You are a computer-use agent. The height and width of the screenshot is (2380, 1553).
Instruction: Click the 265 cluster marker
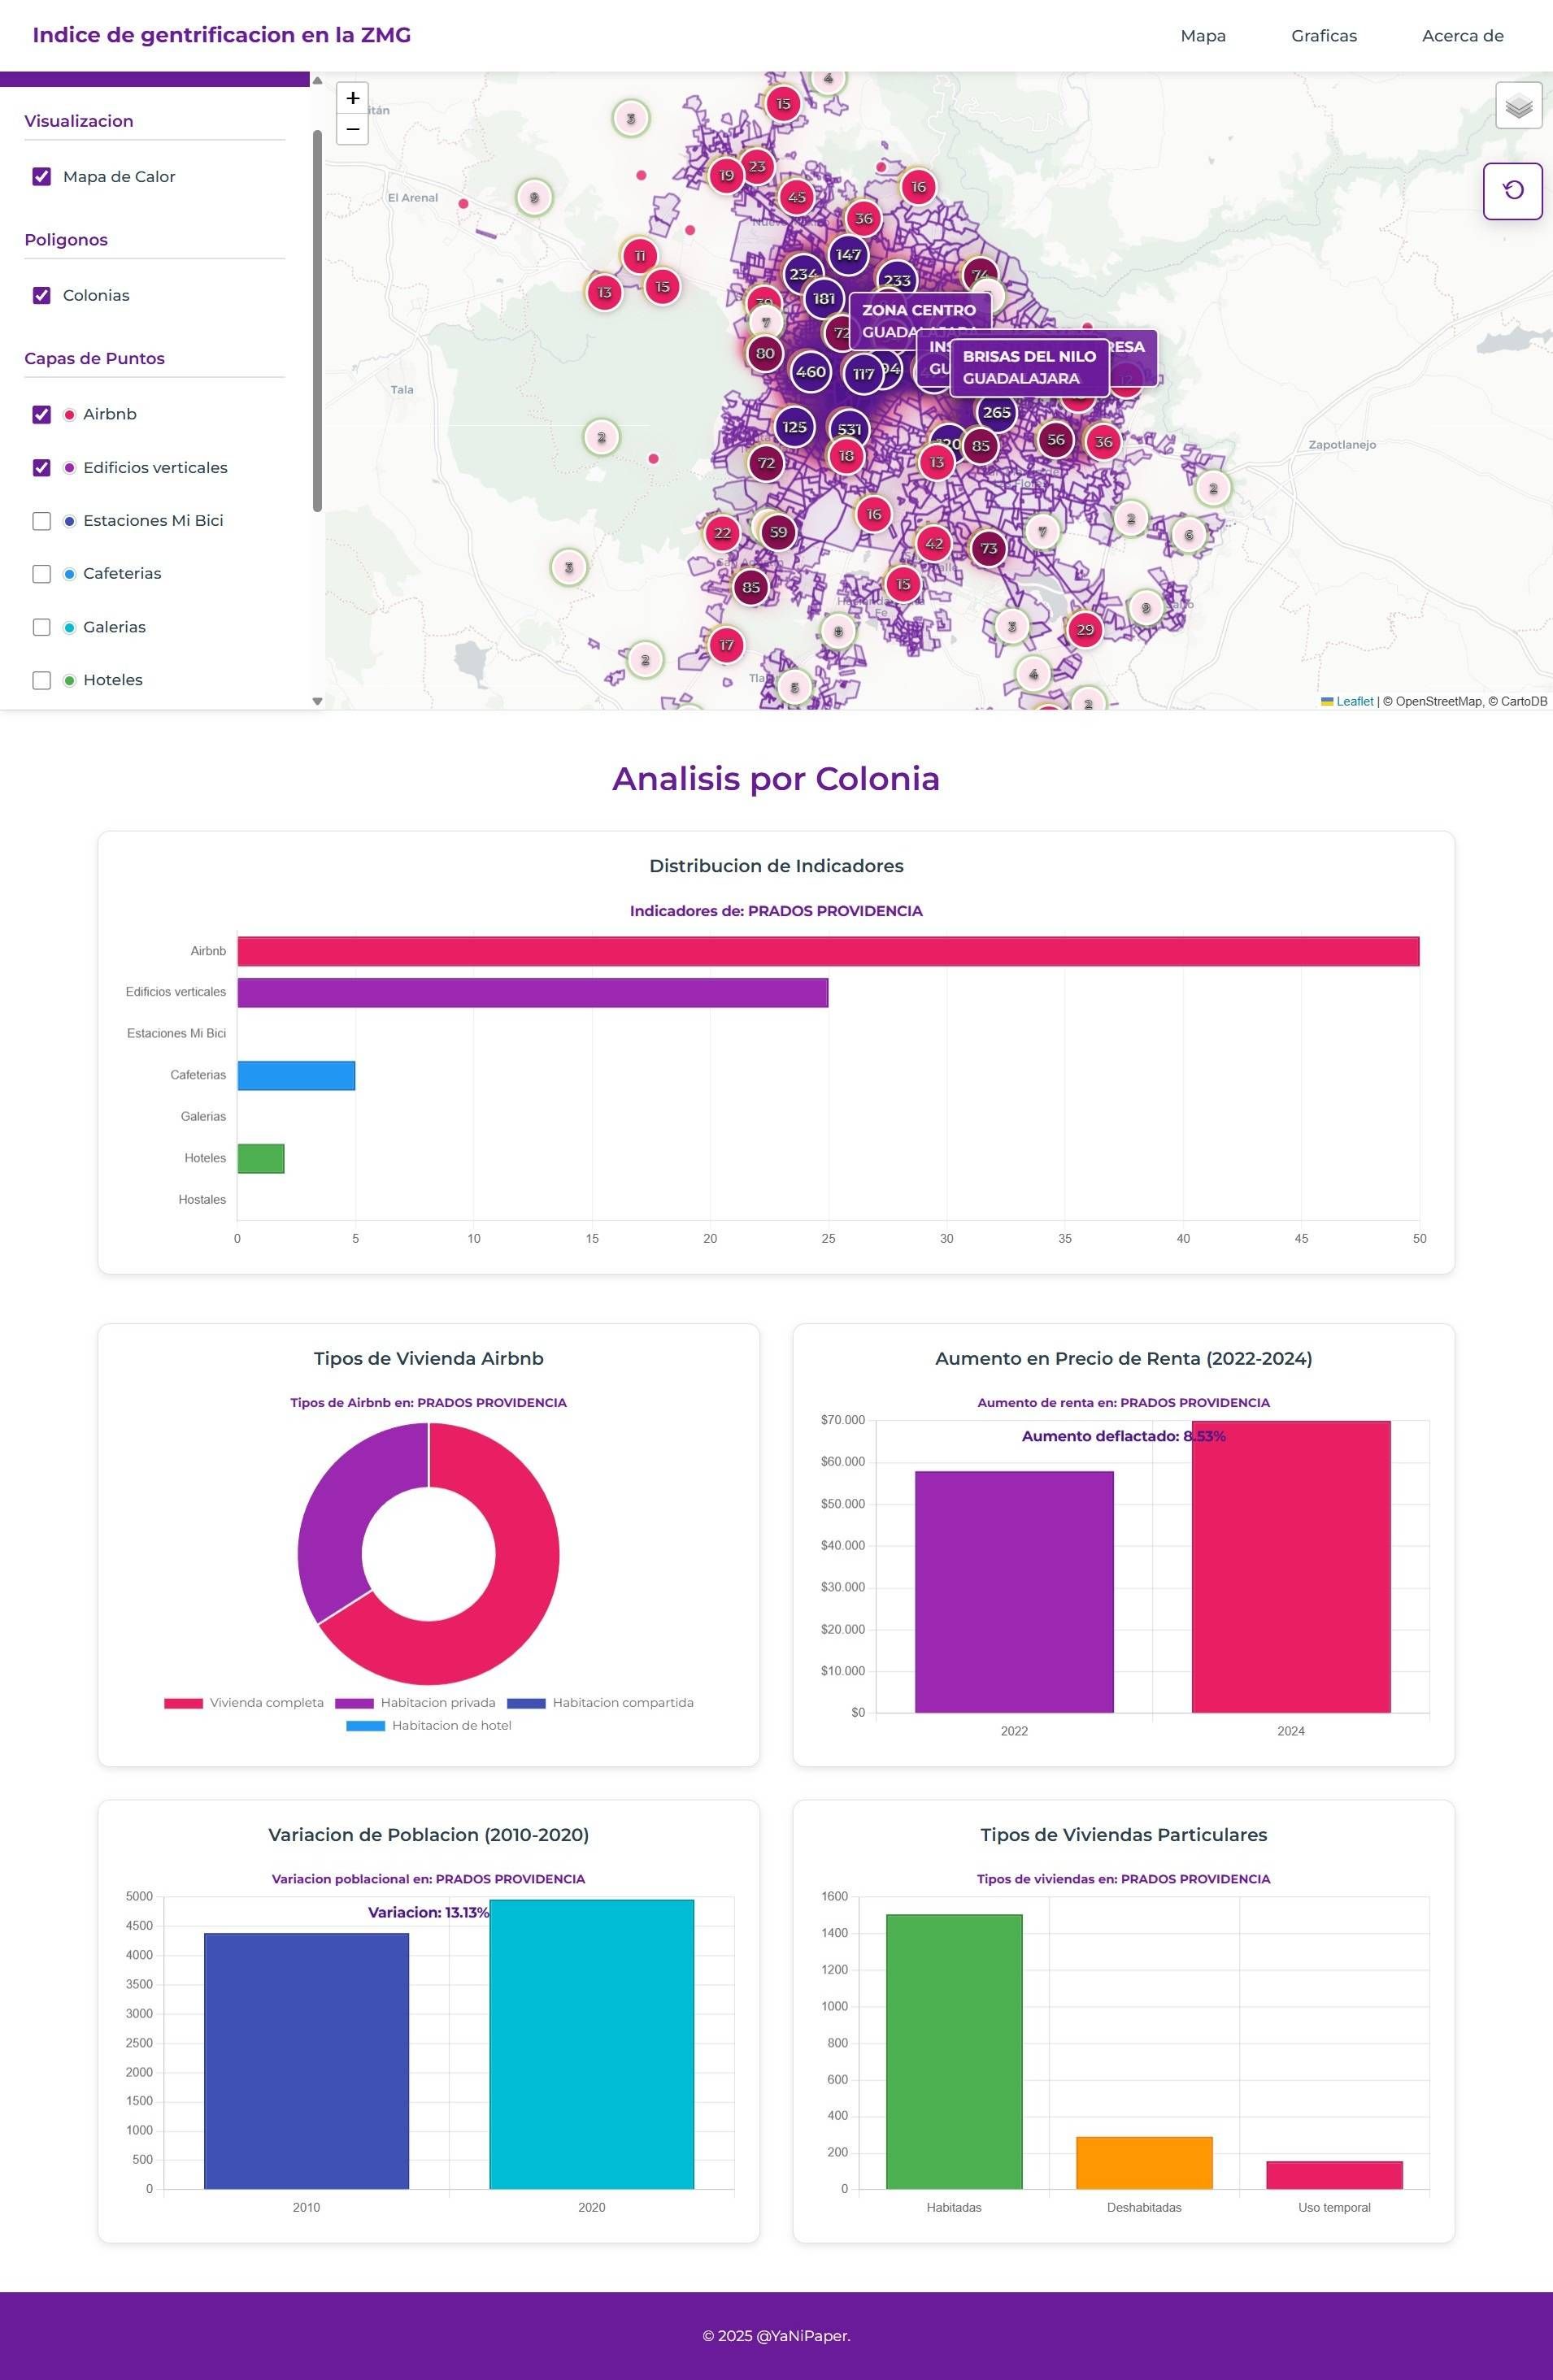[996, 412]
